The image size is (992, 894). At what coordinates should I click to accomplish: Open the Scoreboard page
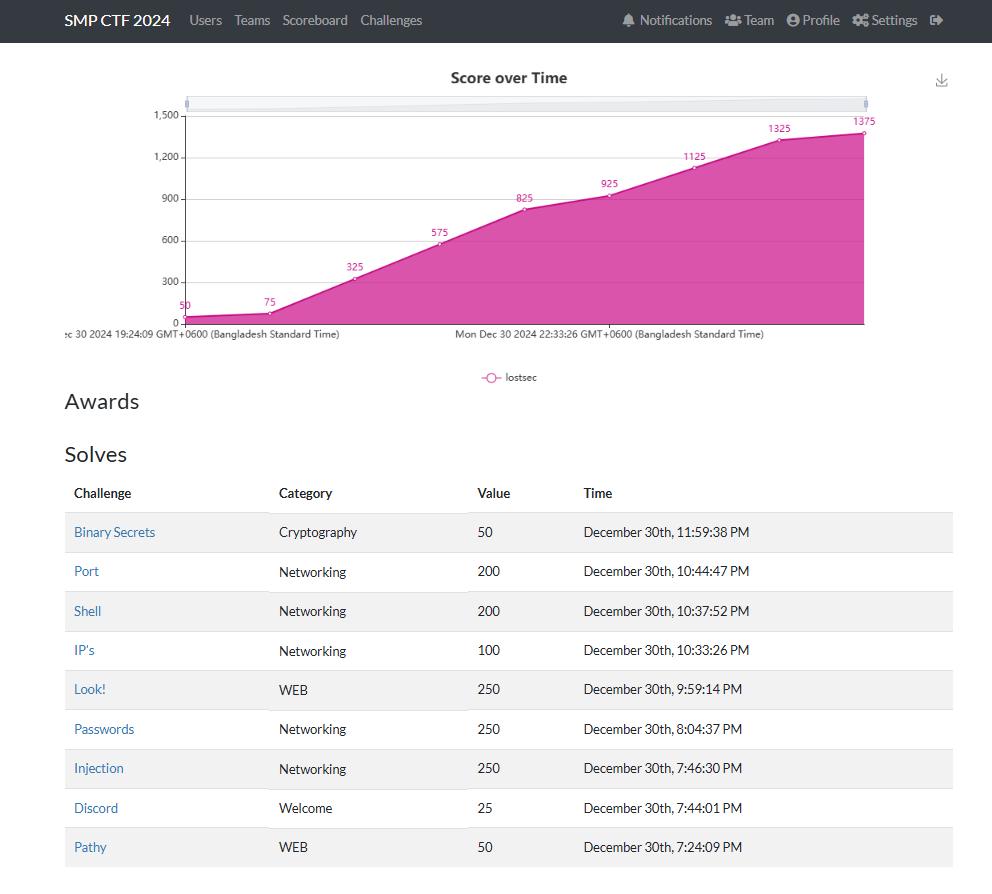coord(315,20)
